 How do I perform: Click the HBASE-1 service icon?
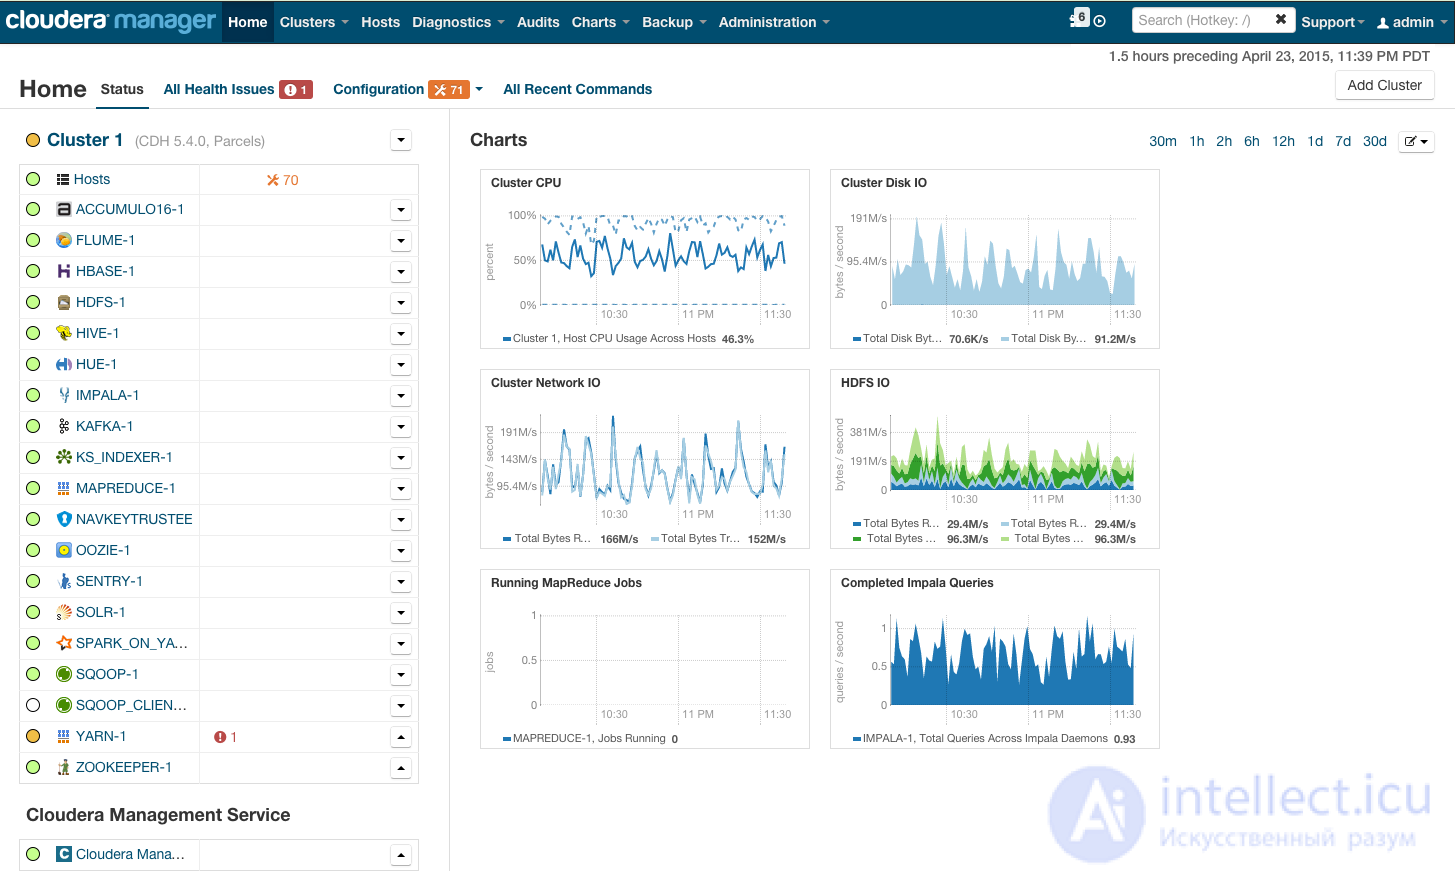point(64,272)
